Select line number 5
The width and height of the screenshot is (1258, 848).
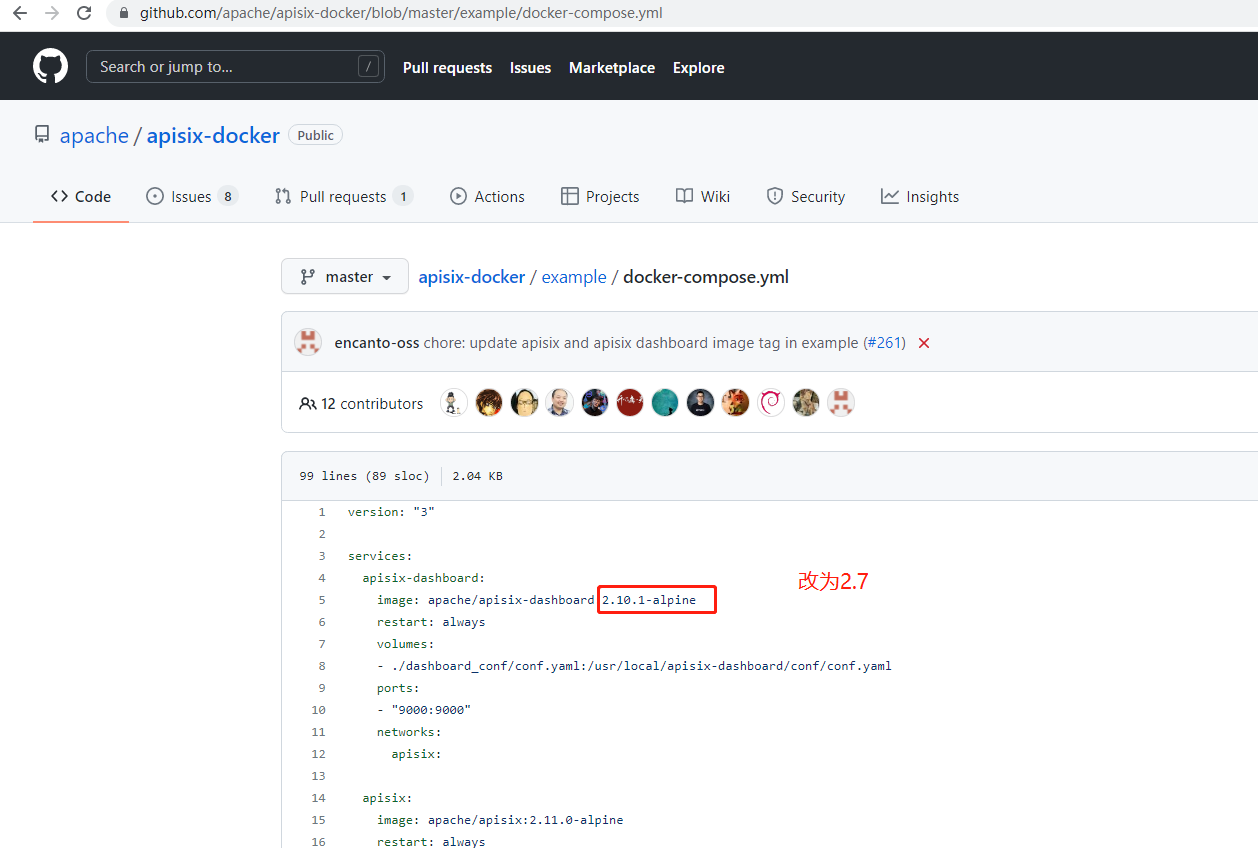(322, 600)
